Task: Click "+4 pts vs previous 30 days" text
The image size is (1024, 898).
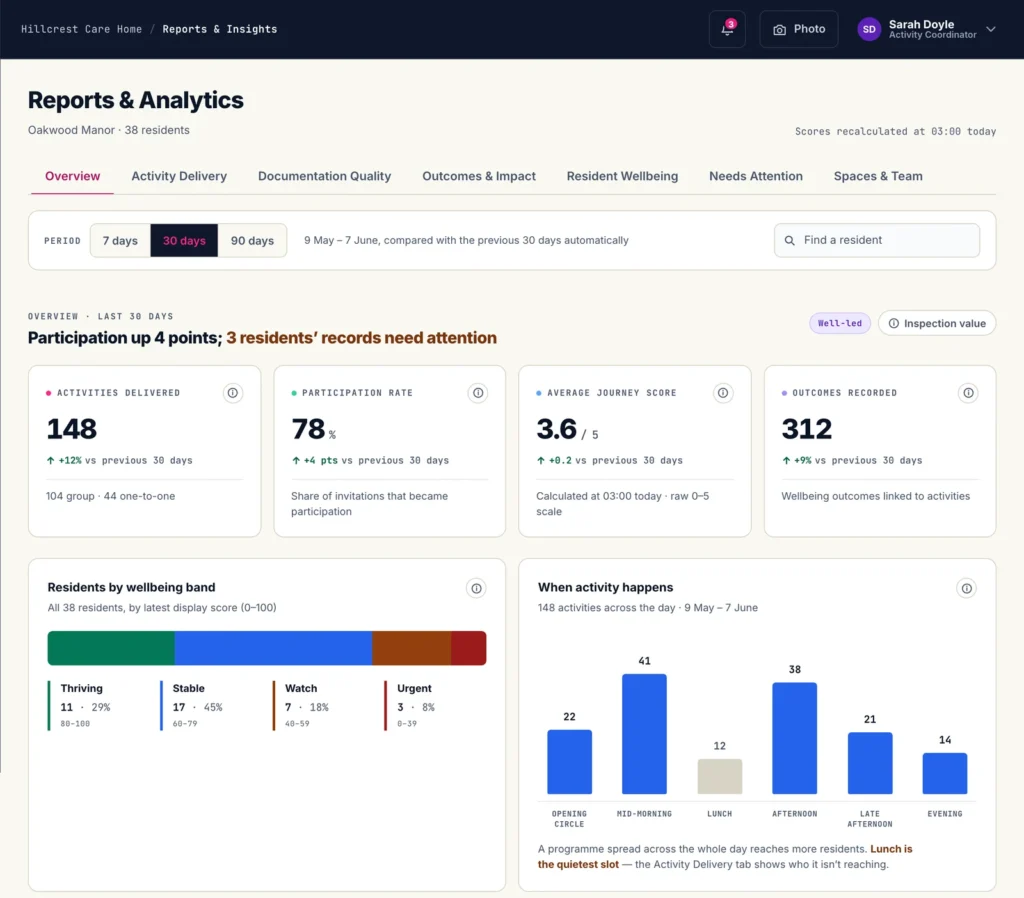Action: point(370,460)
